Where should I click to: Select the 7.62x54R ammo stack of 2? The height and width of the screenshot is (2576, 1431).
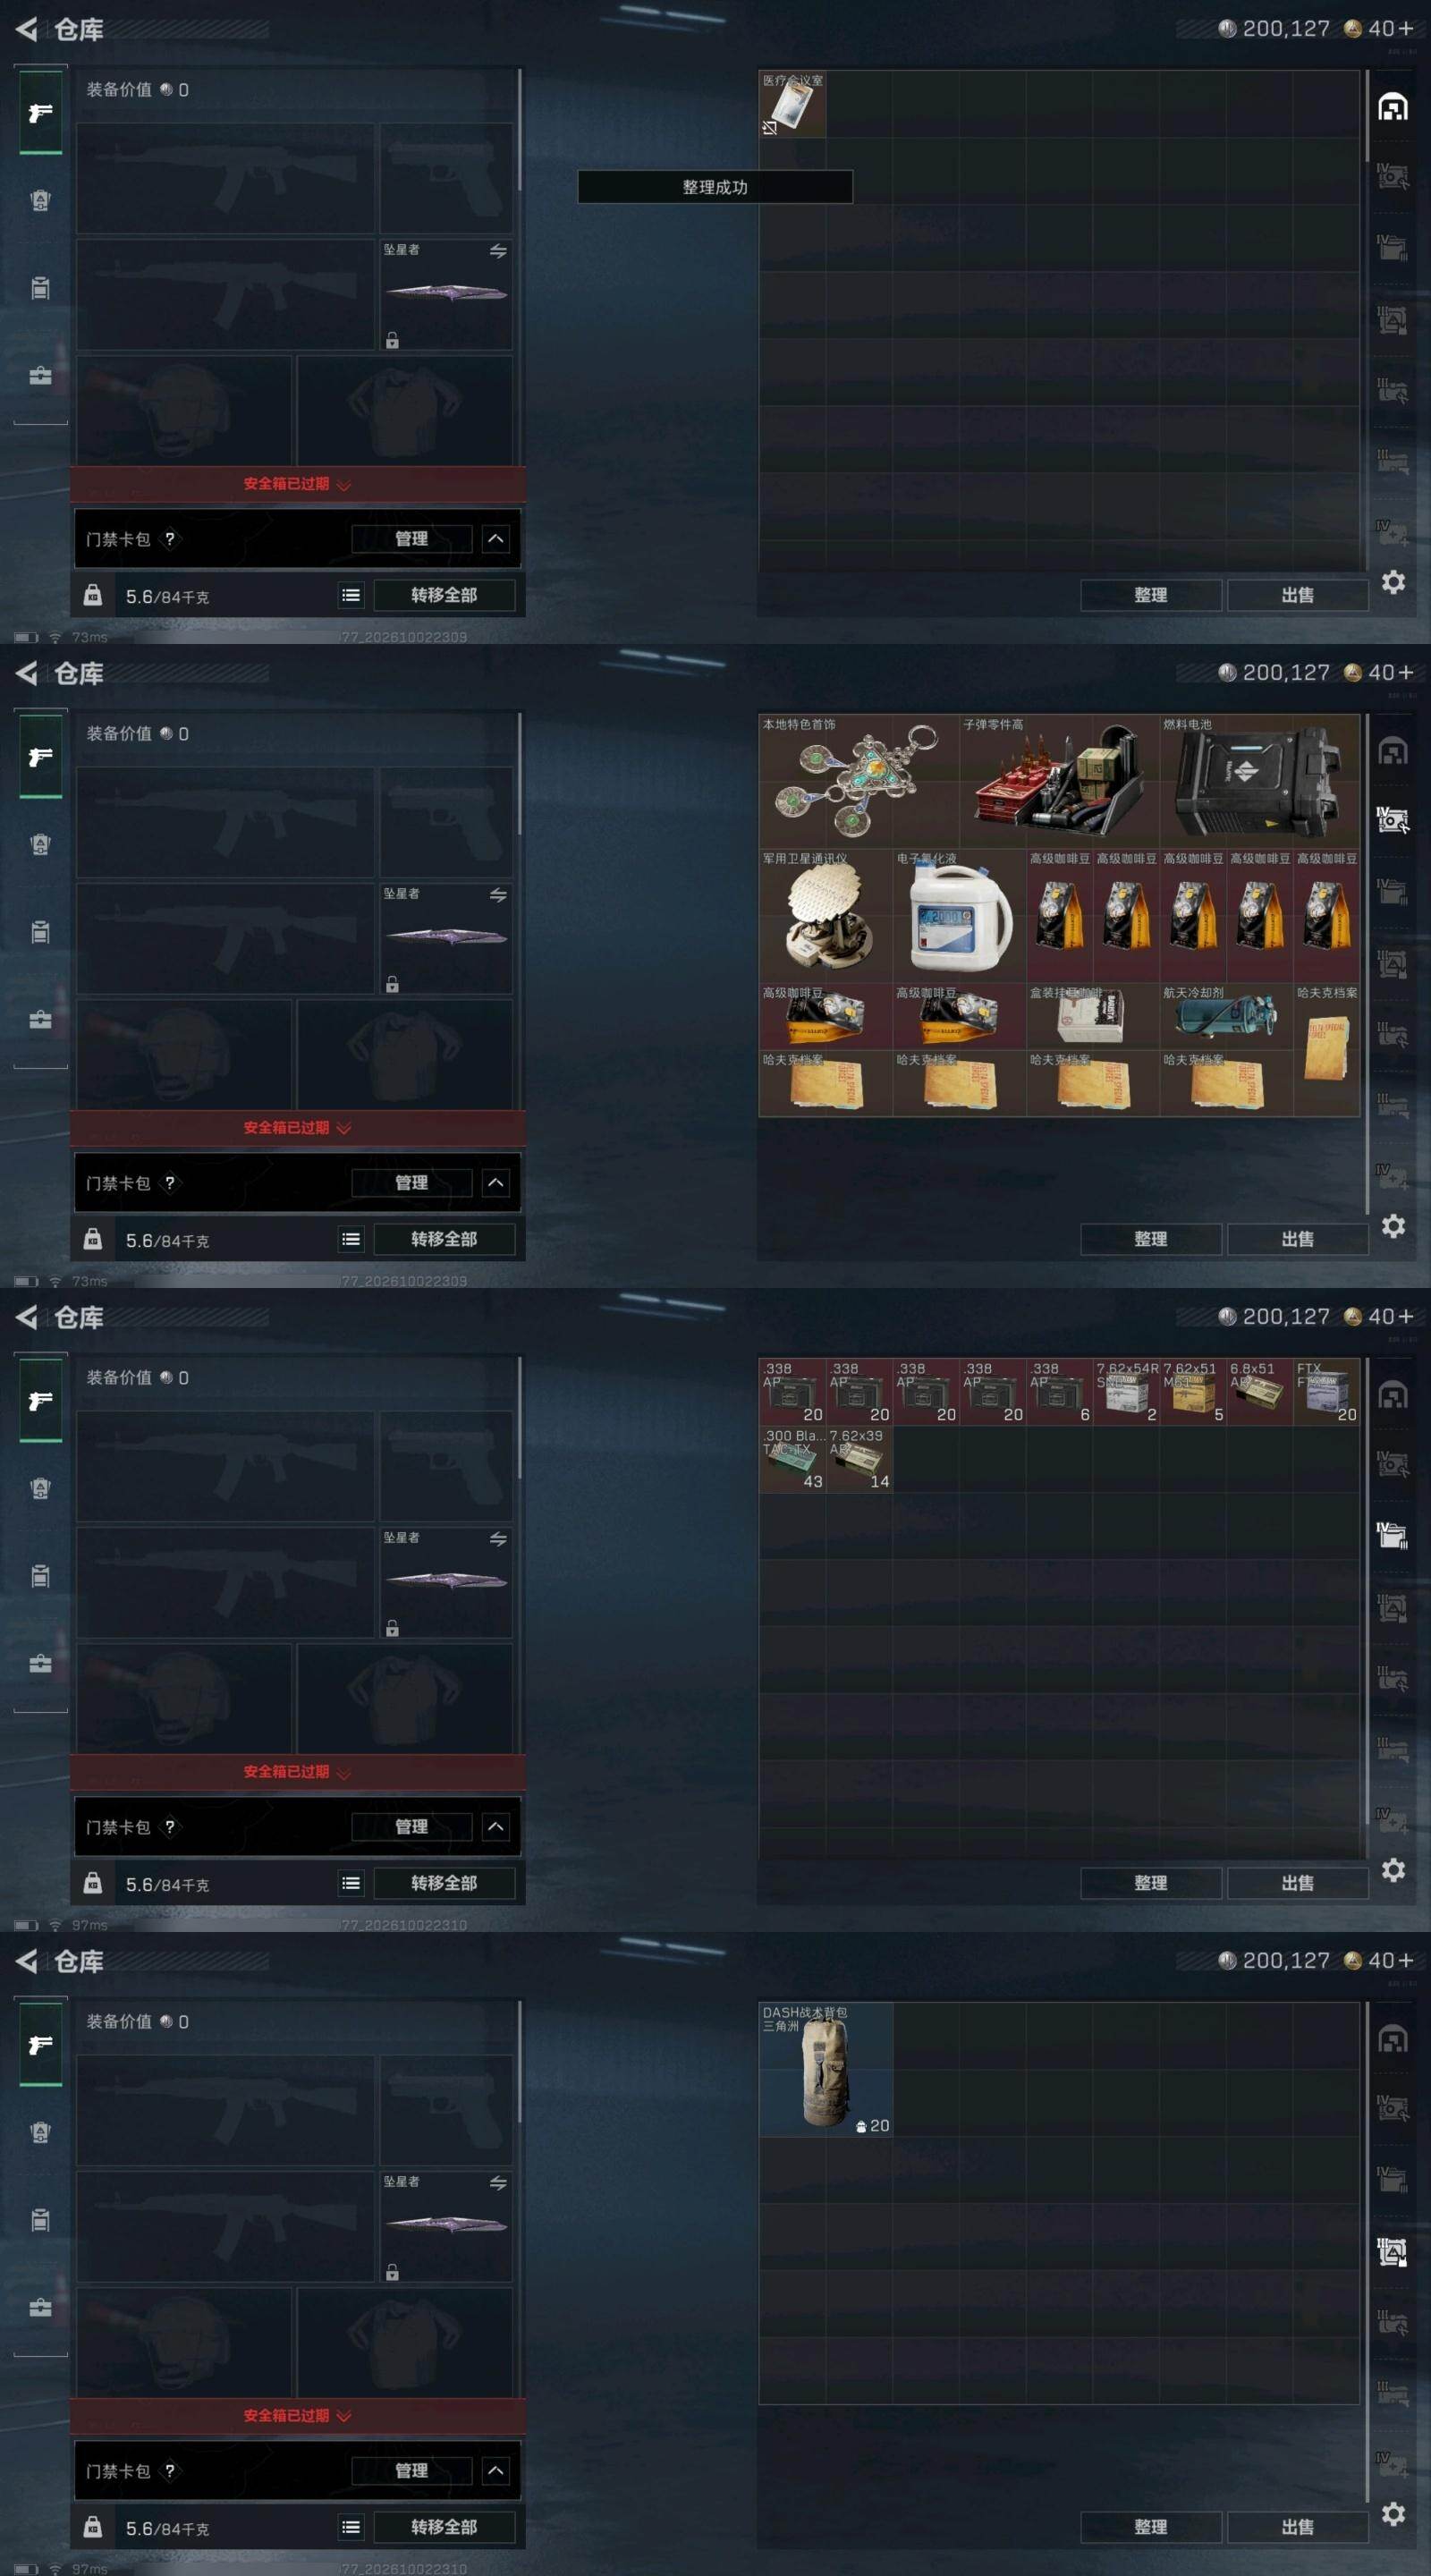coord(1126,1392)
